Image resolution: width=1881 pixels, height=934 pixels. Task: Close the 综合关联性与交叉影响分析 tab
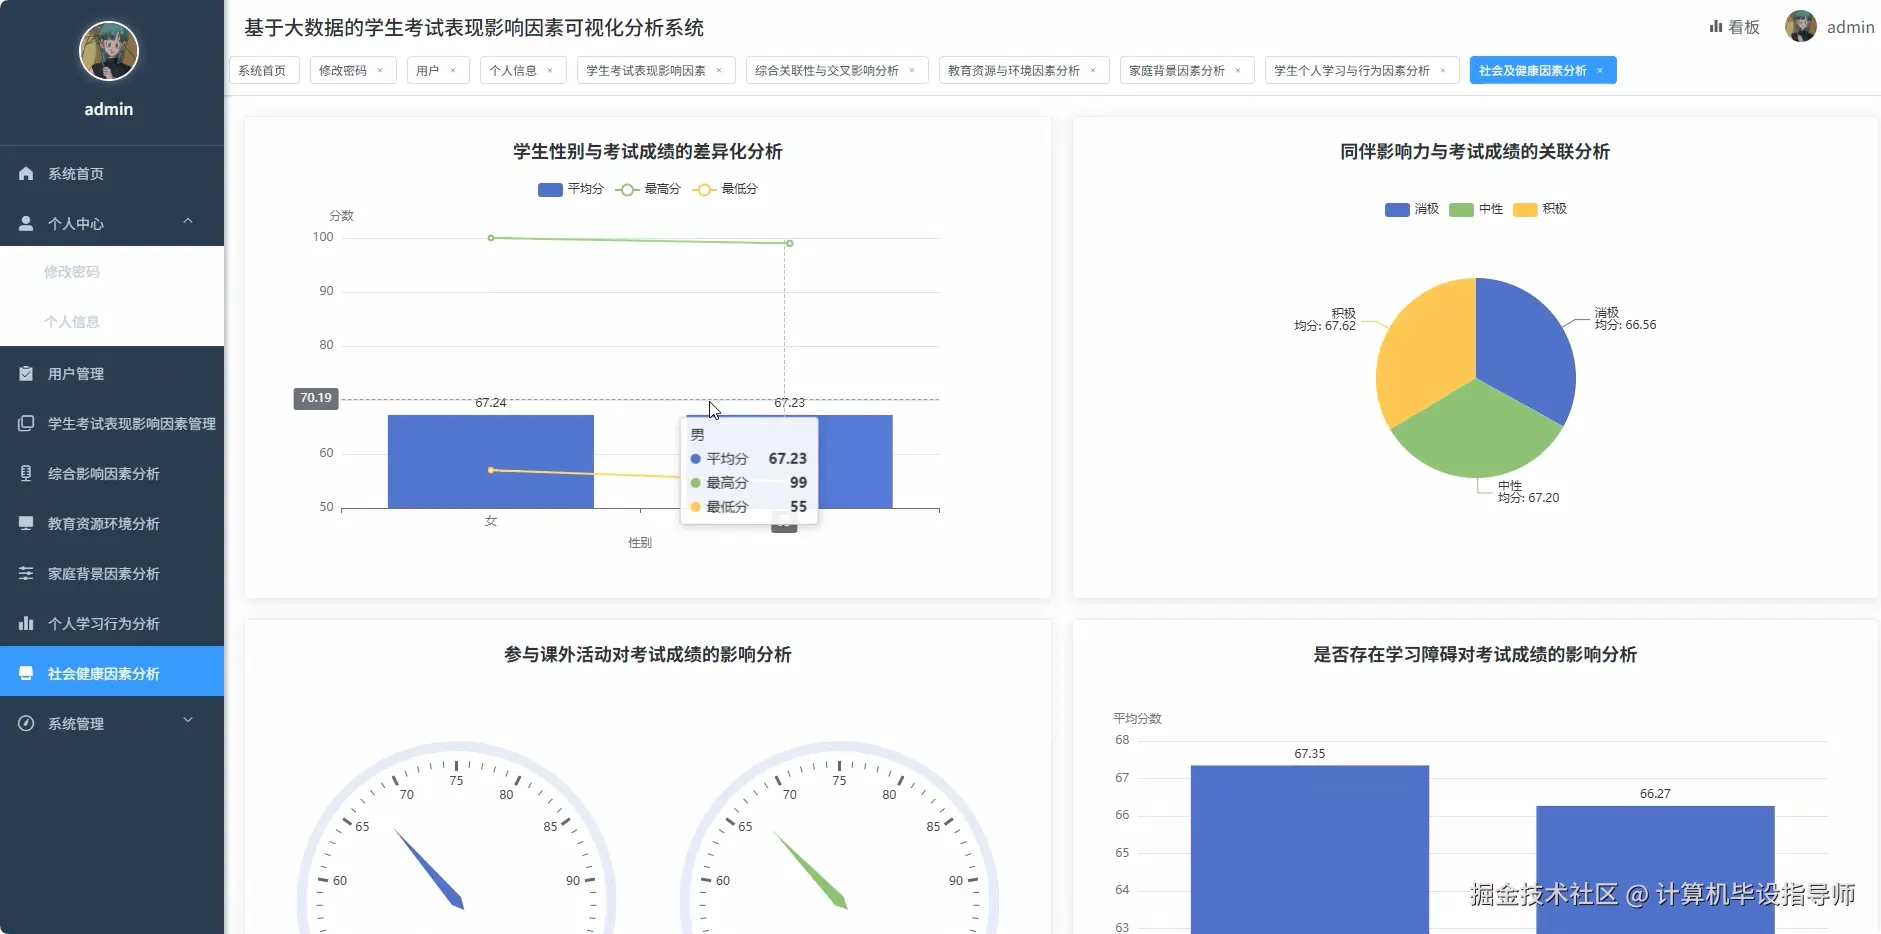pyautogui.click(x=912, y=71)
